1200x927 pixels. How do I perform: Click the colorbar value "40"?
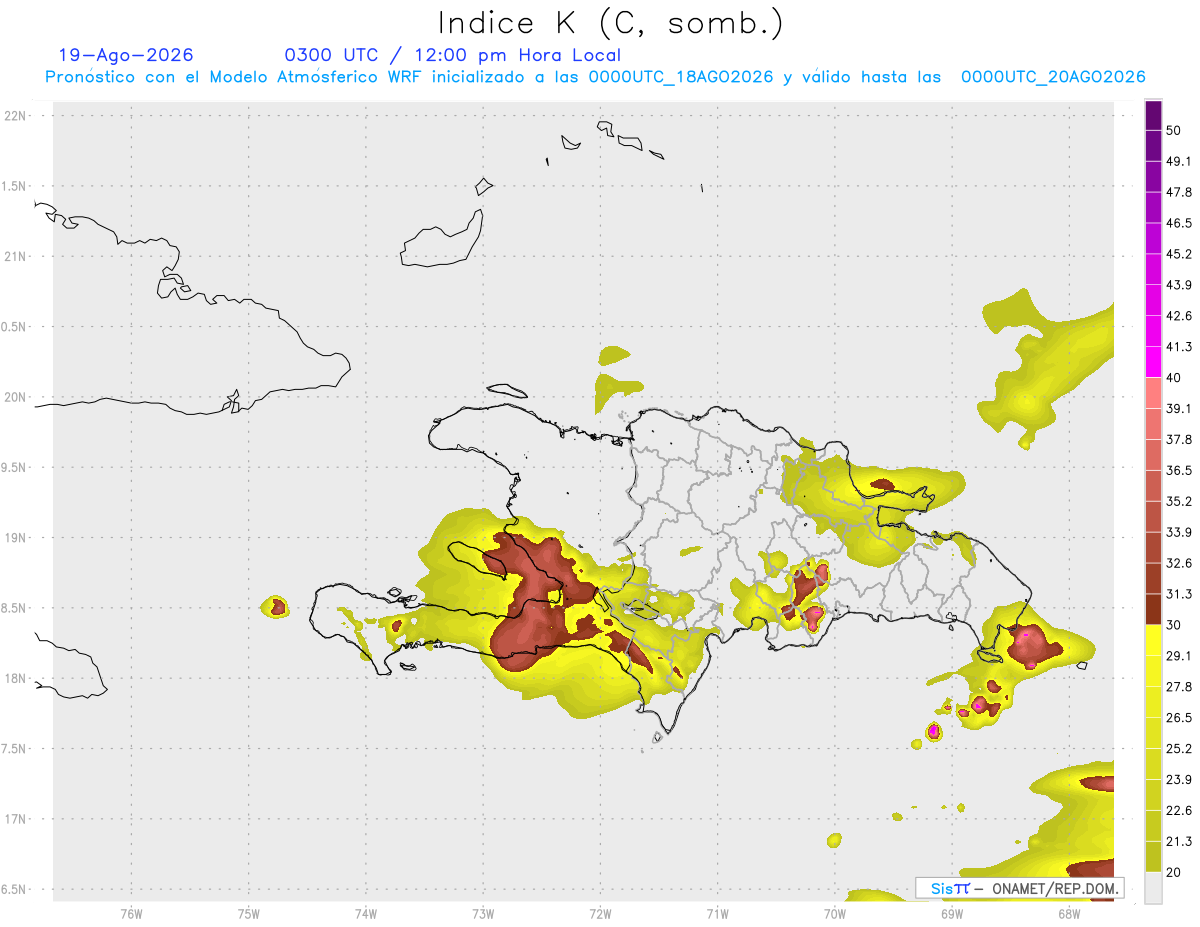click(x=1175, y=378)
